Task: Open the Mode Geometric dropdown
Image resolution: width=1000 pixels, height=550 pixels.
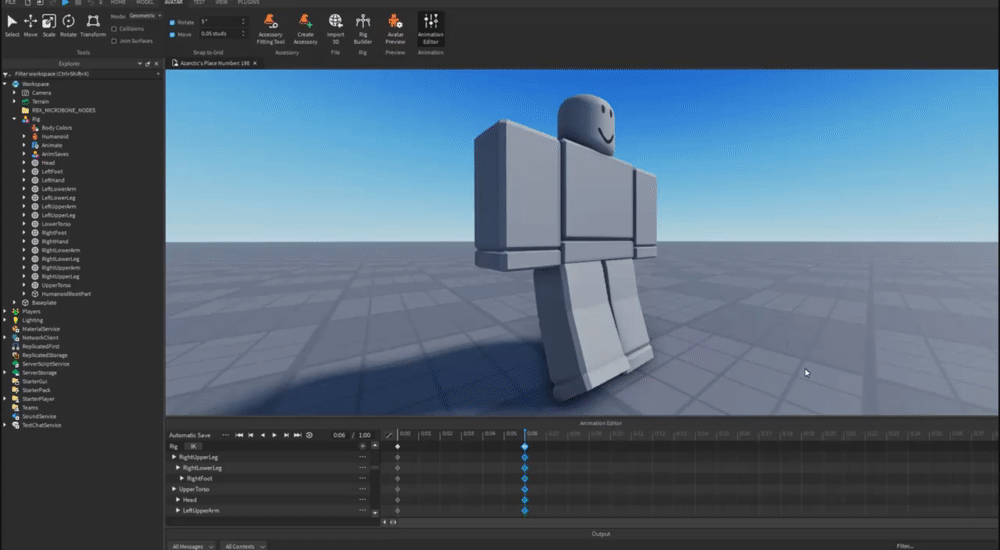Action: coord(144,17)
